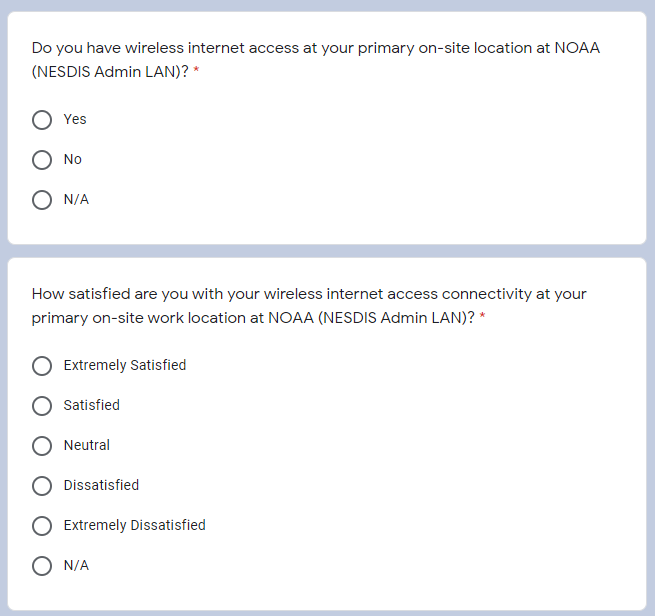This screenshot has height=616, width=655.
Task: Mark the 'Dissatisfied' radio button
Action: coord(42,486)
